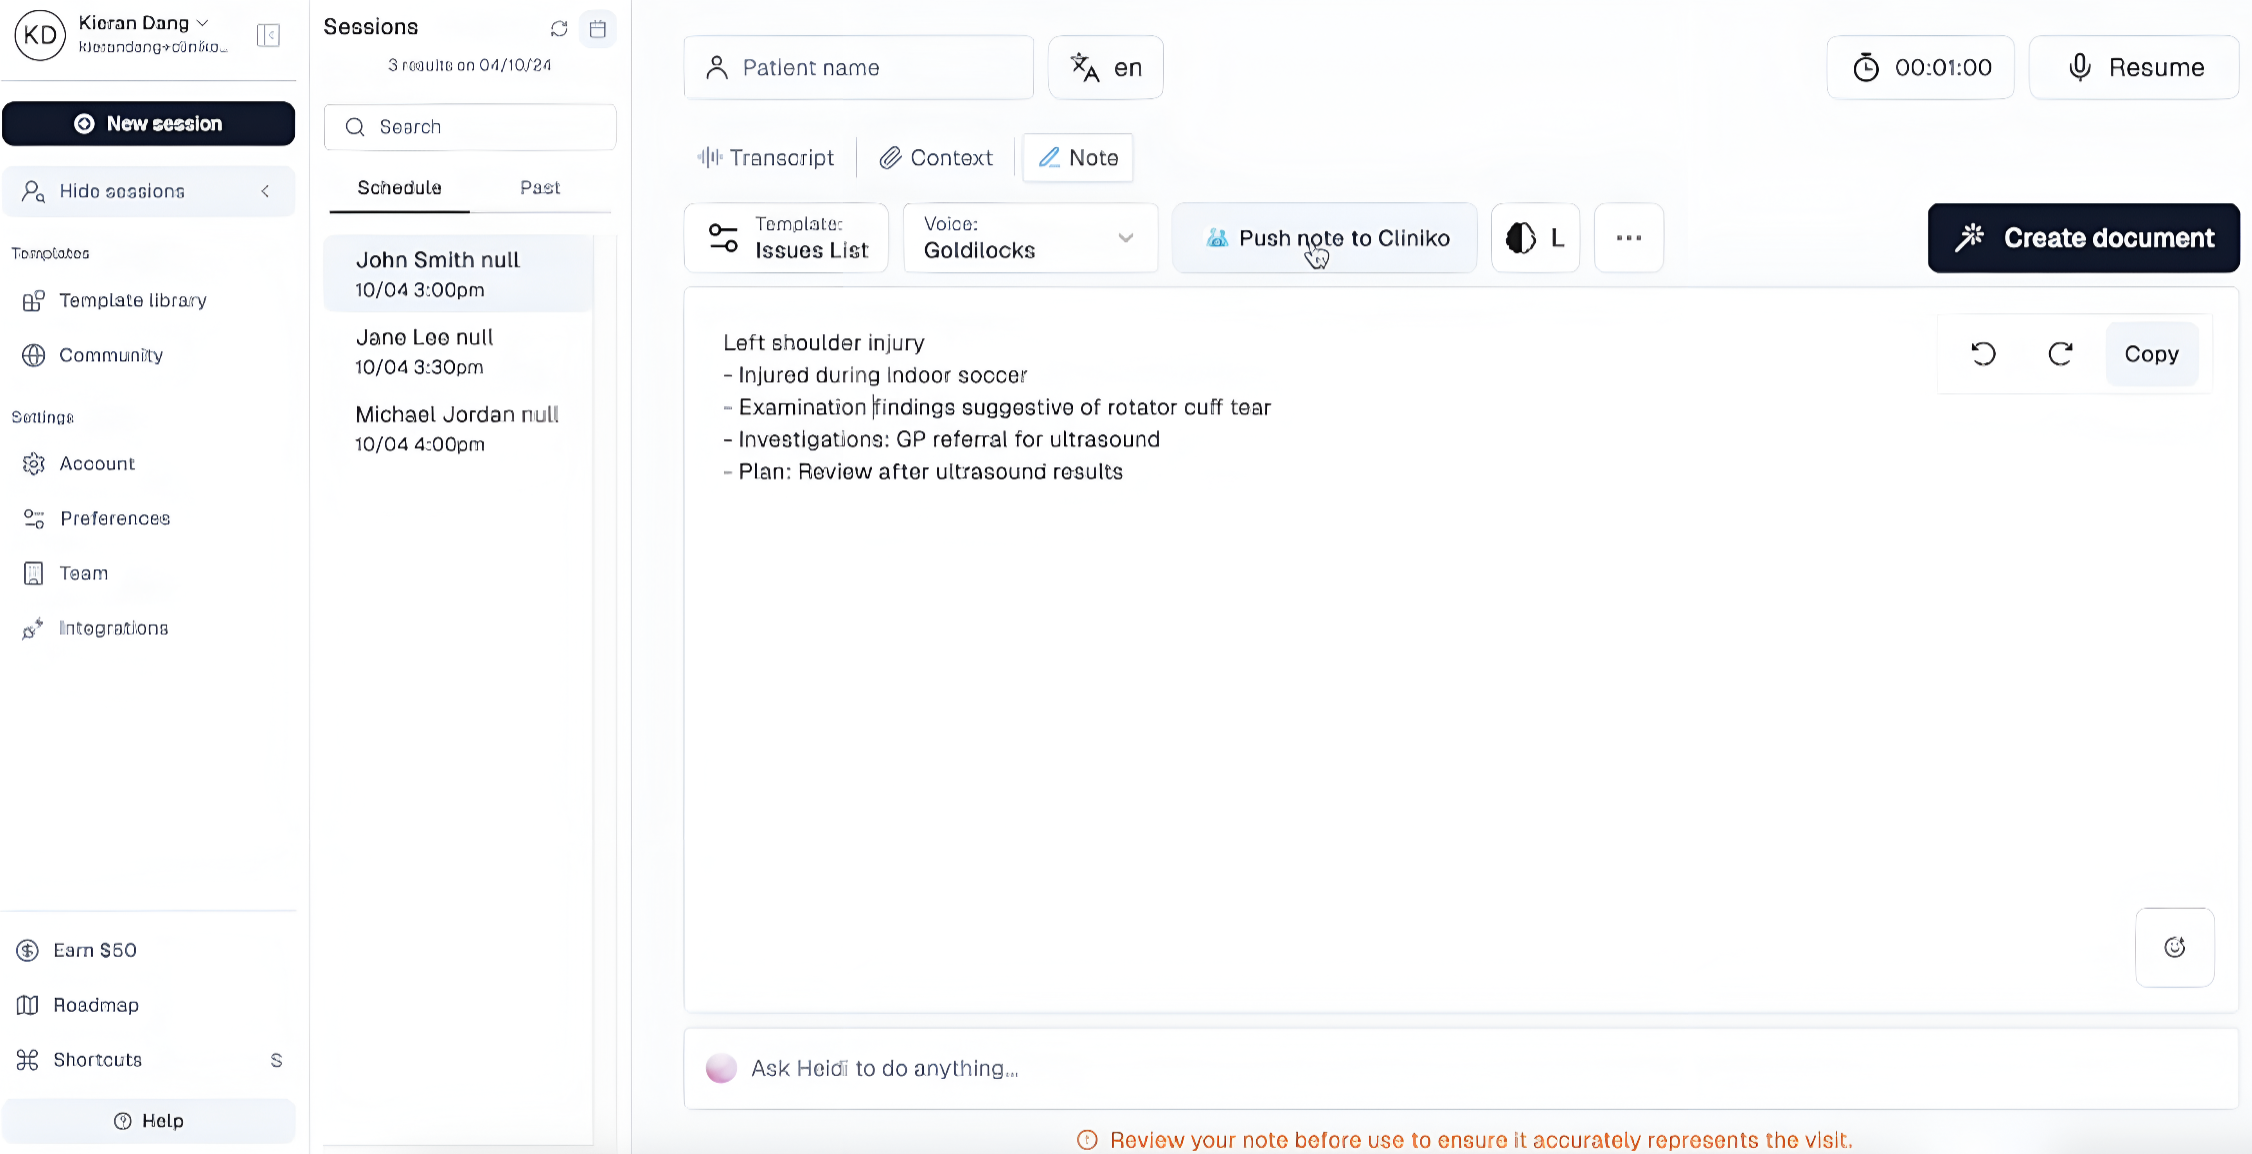Open Shortcuts
The width and height of the screenshot is (2252, 1154).
[x=98, y=1060]
